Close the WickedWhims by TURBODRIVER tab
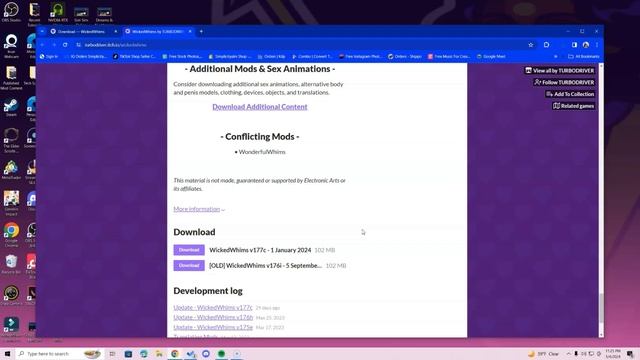Viewport: 640px width, 360px height. click(x=190, y=31)
